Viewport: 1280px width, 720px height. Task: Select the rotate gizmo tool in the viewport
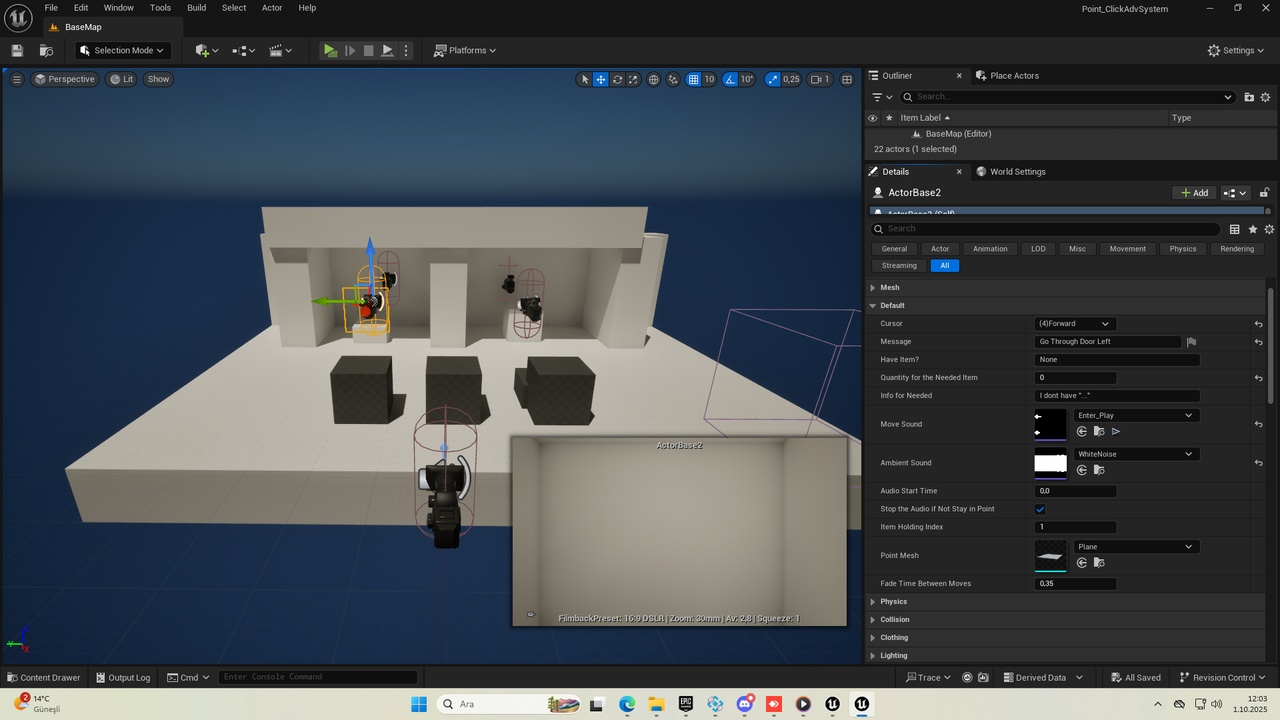tap(617, 79)
